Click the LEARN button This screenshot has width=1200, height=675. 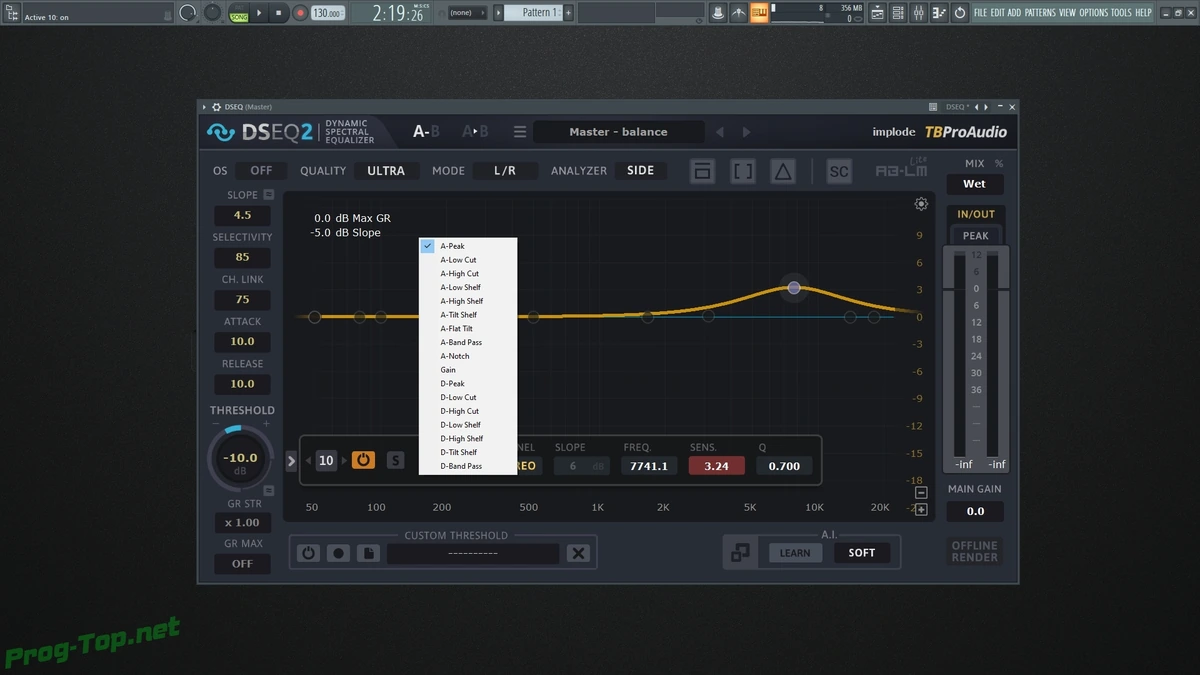point(795,553)
